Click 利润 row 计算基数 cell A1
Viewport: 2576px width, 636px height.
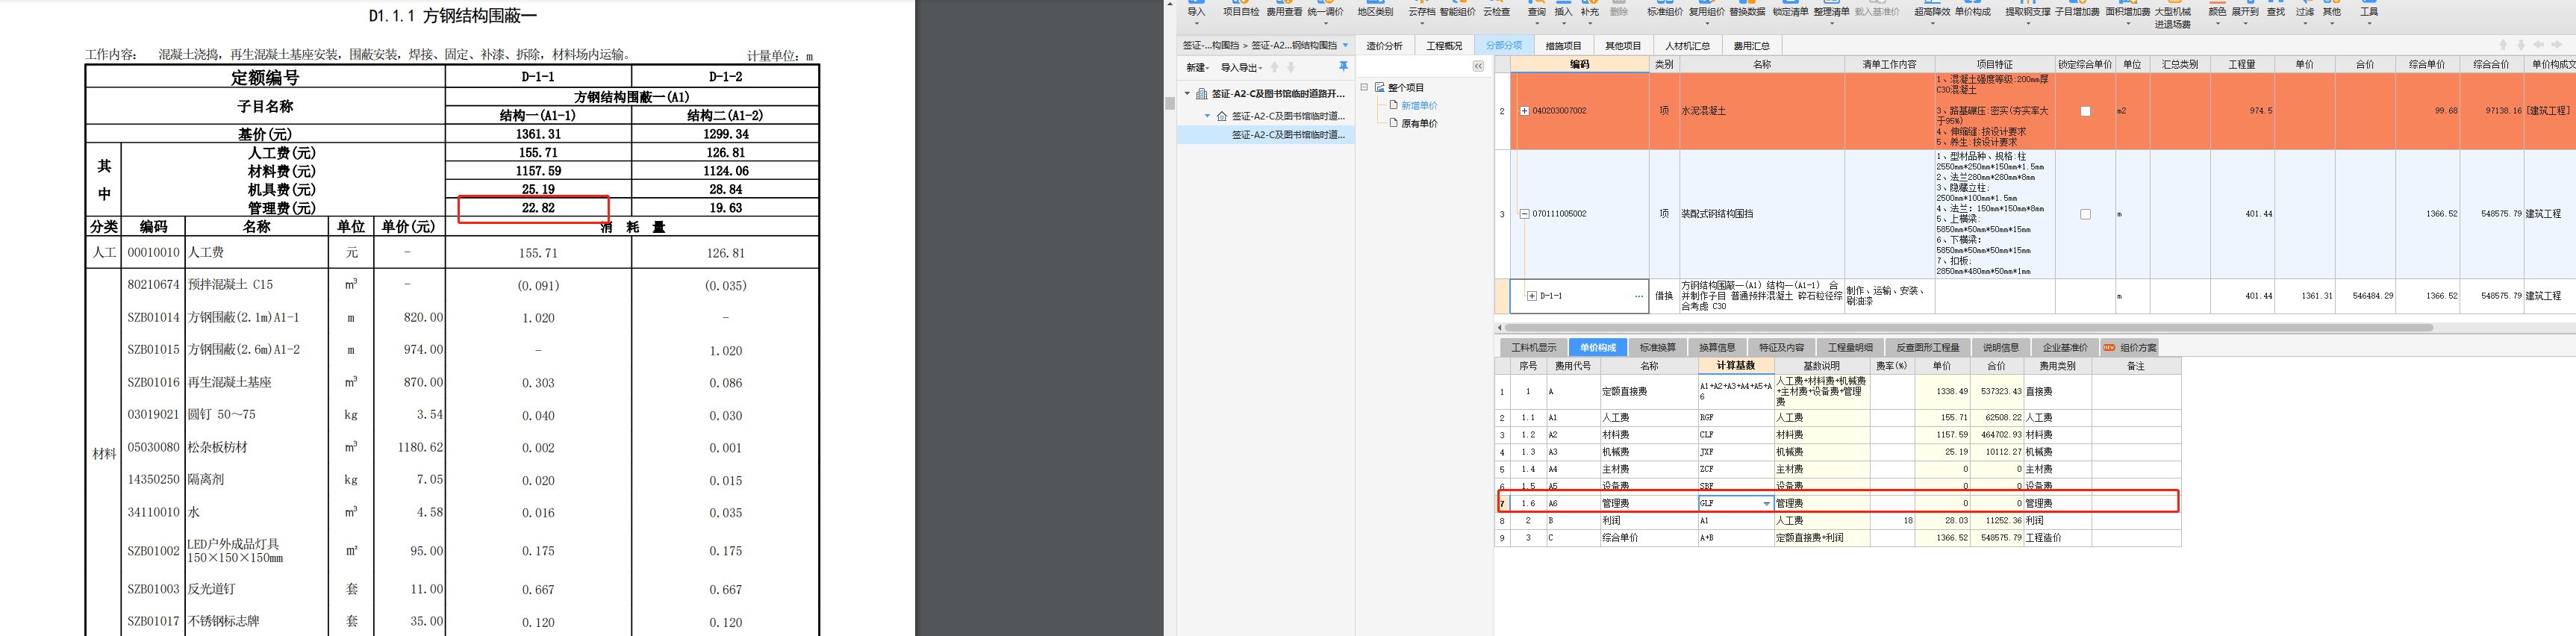coord(1735,521)
